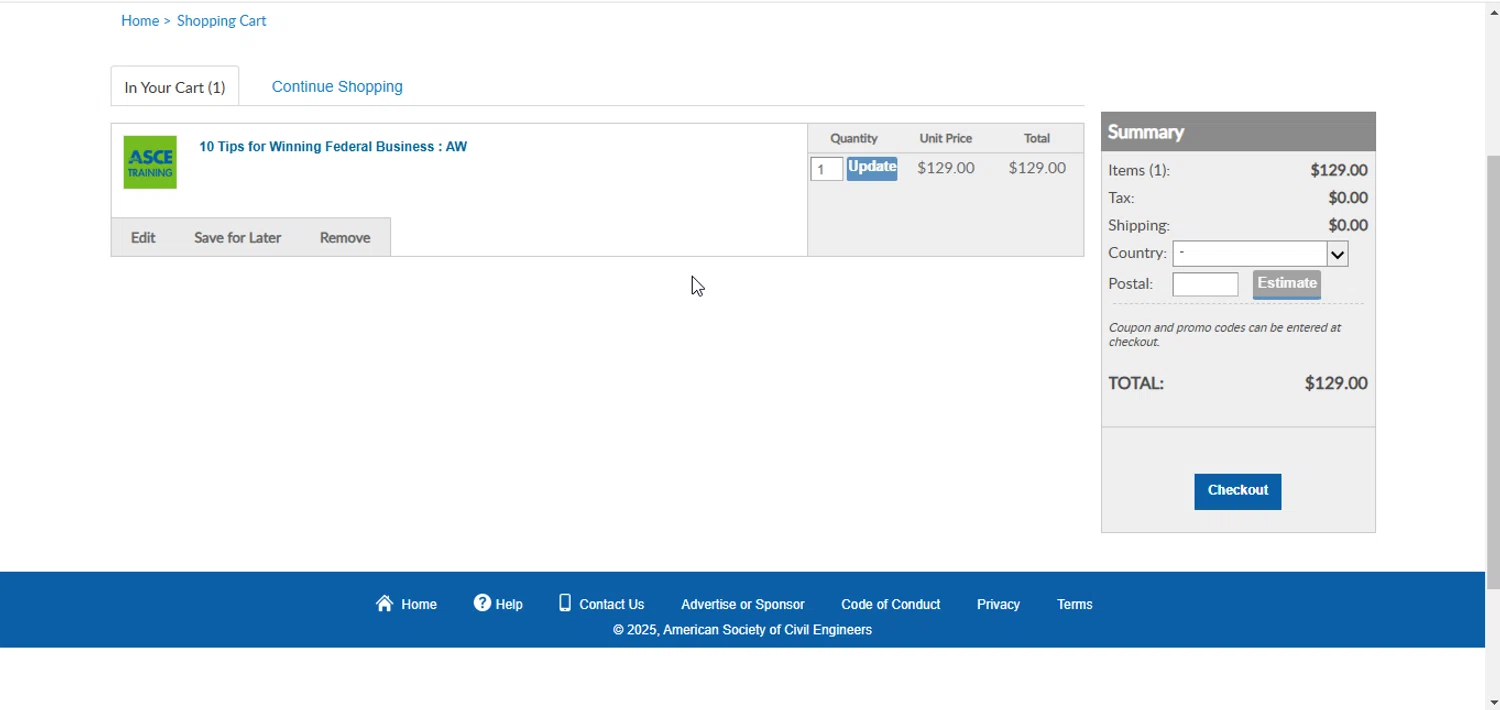Image resolution: width=1500 pixels, height=710 pixels.
Task: Open the ASCE Training product thumbnail
Action: pyautogui.click(x=150, y=162)
